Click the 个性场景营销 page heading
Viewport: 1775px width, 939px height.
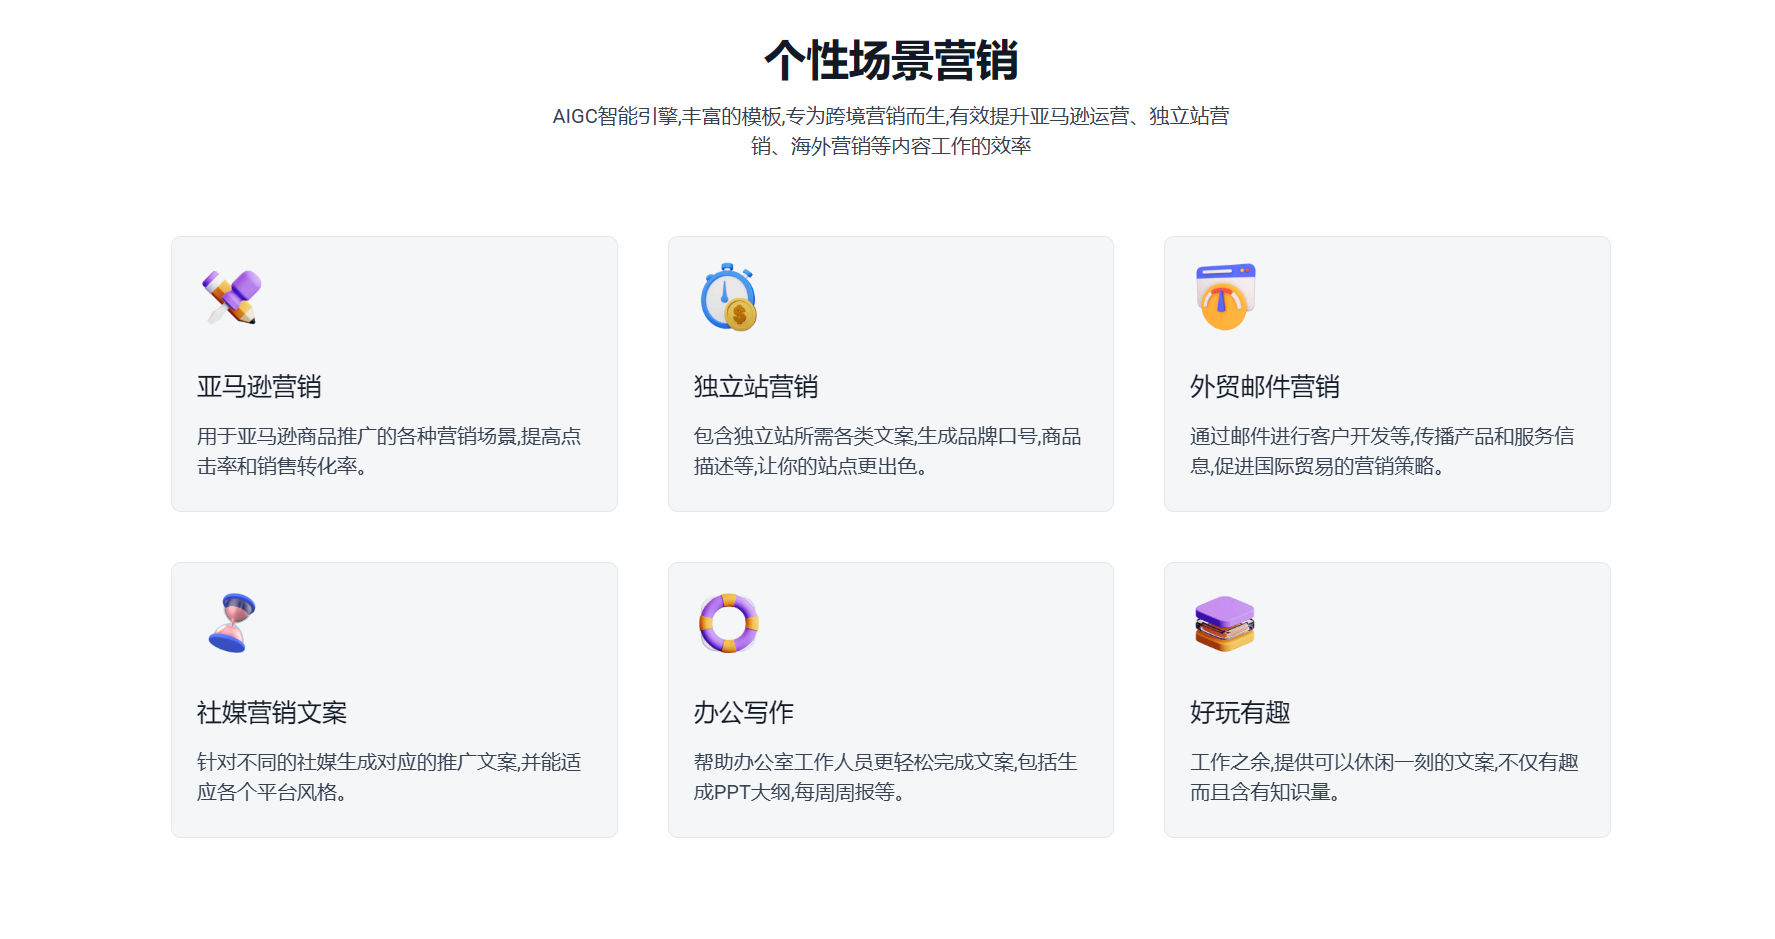click(891, 61)
